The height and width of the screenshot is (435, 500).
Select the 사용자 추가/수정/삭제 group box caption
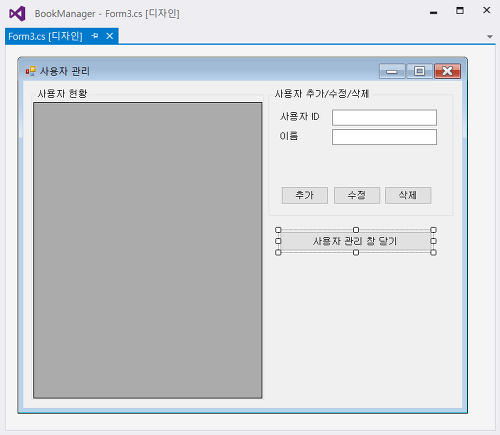[322, 94]
